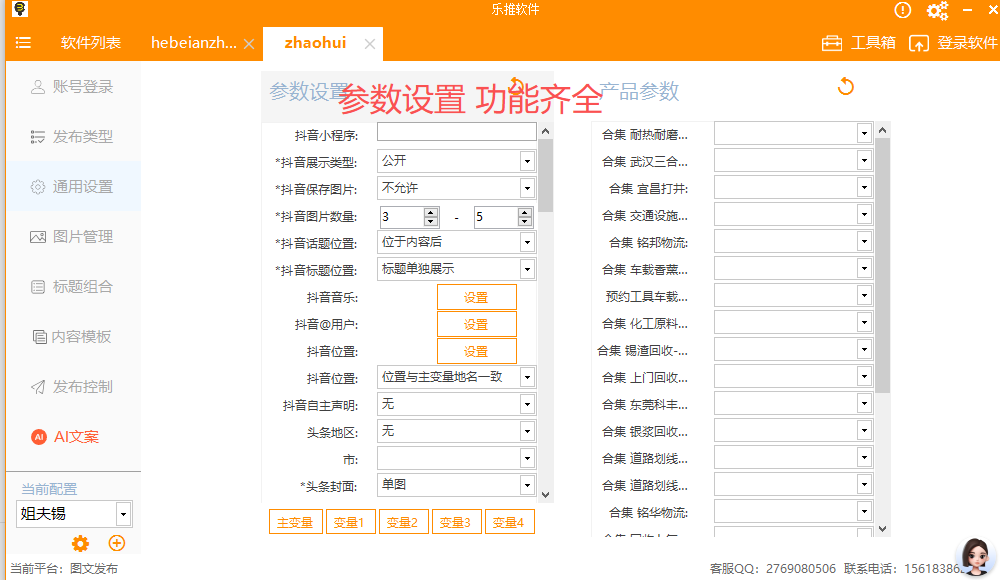Screen dimensions: 1000x580
Task: Click the 抖音小程序 input field
Action: coord(455,131)
